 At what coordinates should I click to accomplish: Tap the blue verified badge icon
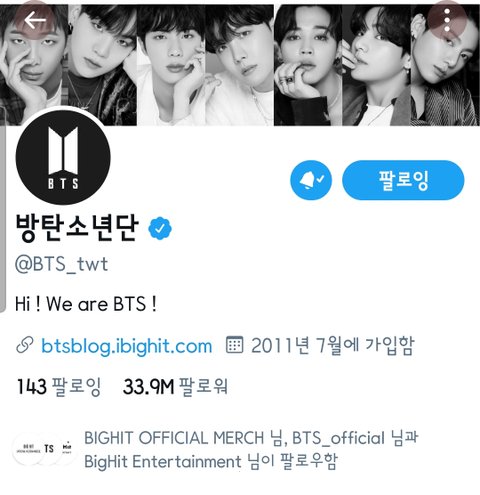tap(160, 228)
